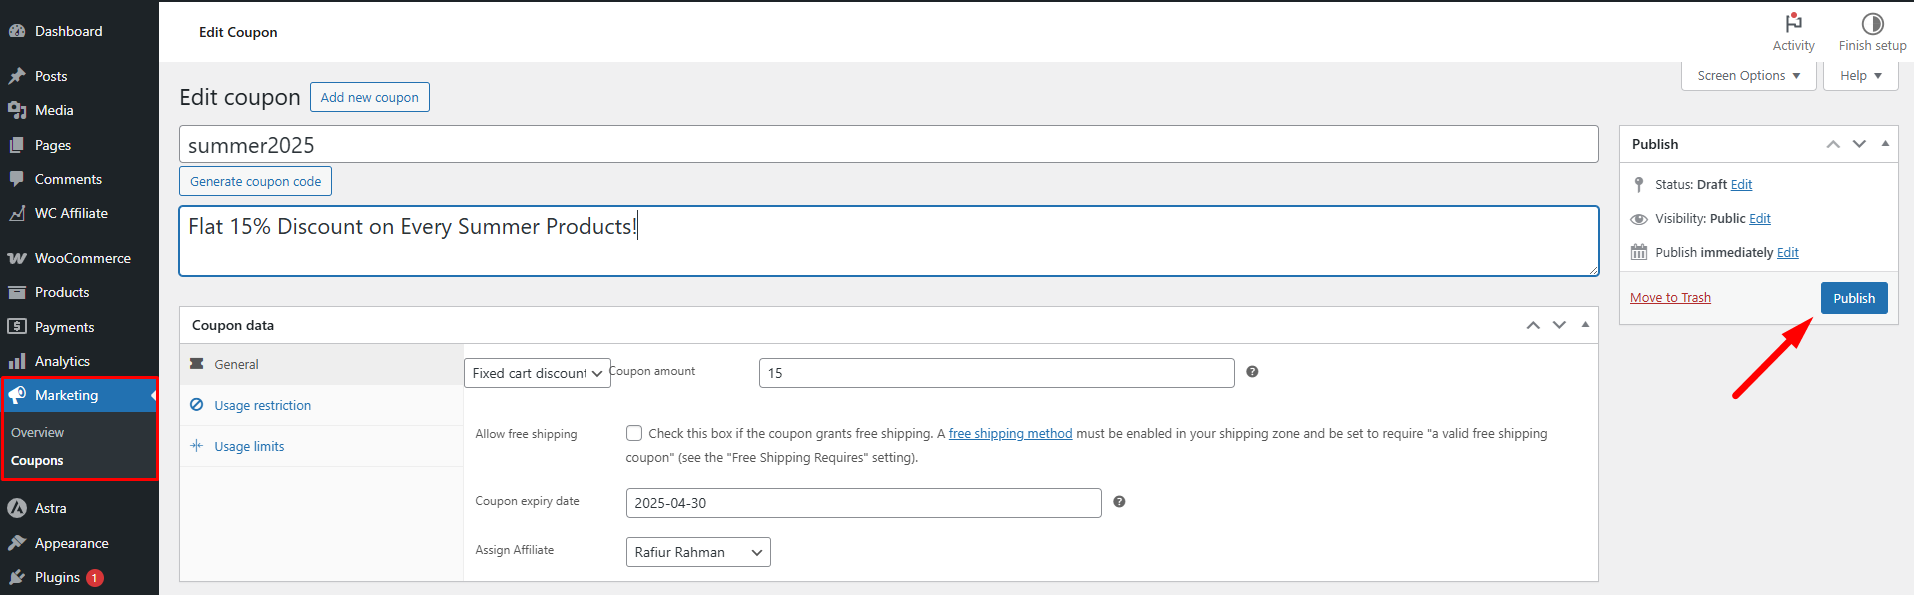The height and width of the screenshot is (595, 1914).
Task: Click the Analytics bar chart icon
Action: pyautogui.click(x=17, y=361)
